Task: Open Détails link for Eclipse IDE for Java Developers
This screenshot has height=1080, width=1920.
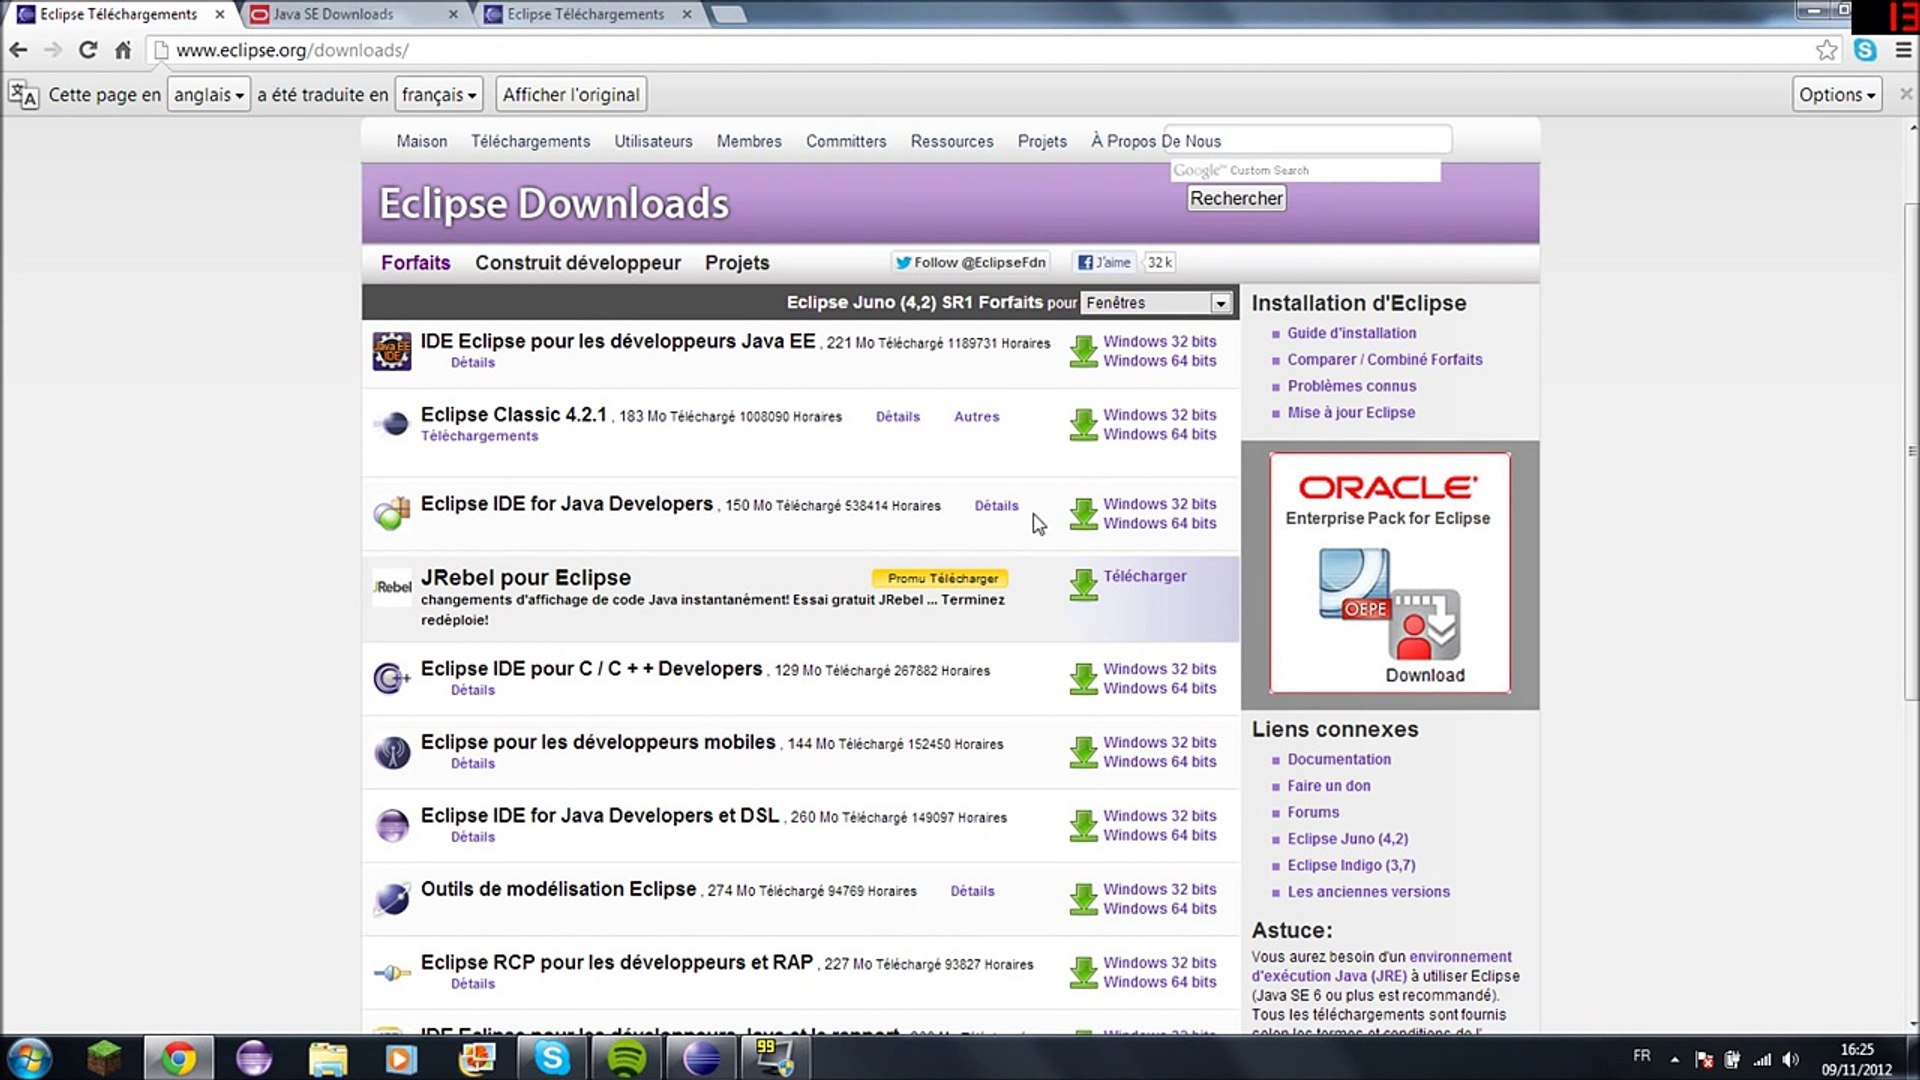Action: click(997, 506)
